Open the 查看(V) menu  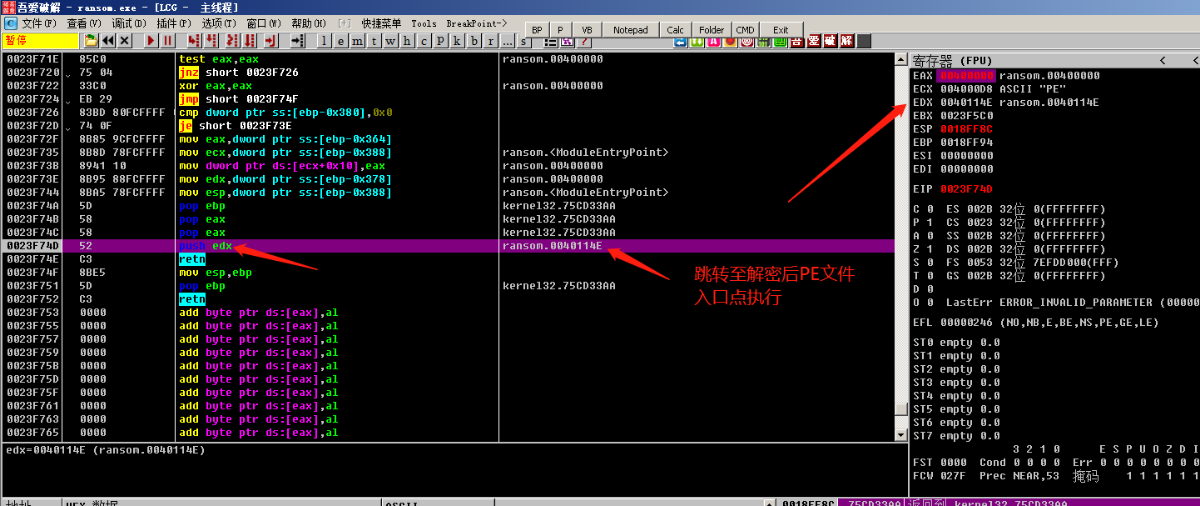click(x=84, y=23)
